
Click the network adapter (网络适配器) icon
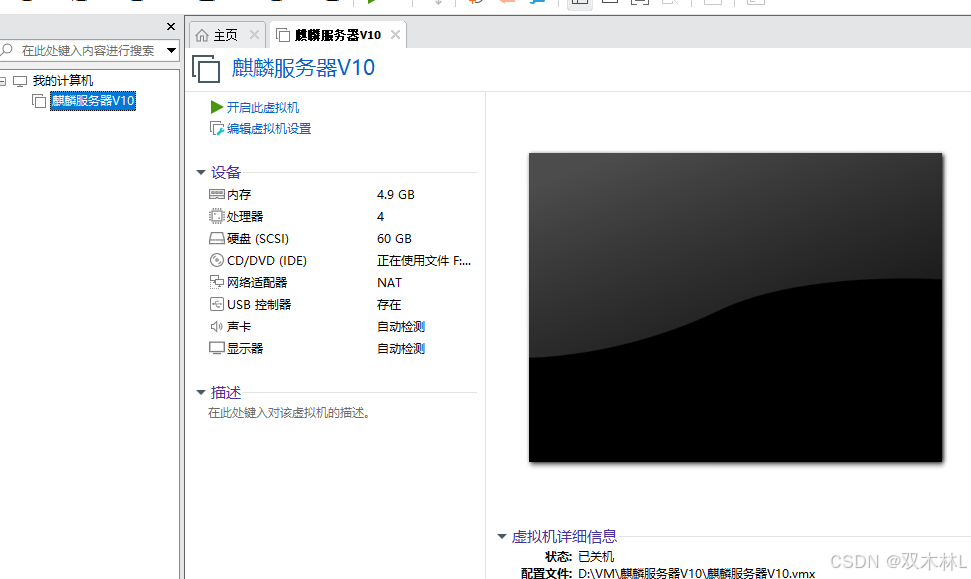click(x=217, y=282)
